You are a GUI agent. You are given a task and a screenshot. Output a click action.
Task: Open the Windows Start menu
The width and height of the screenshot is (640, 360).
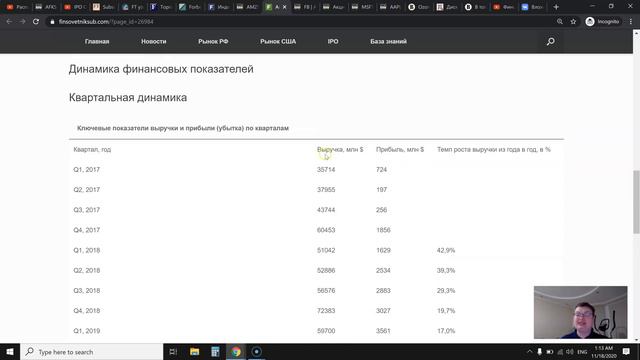(x=10, y=351)
